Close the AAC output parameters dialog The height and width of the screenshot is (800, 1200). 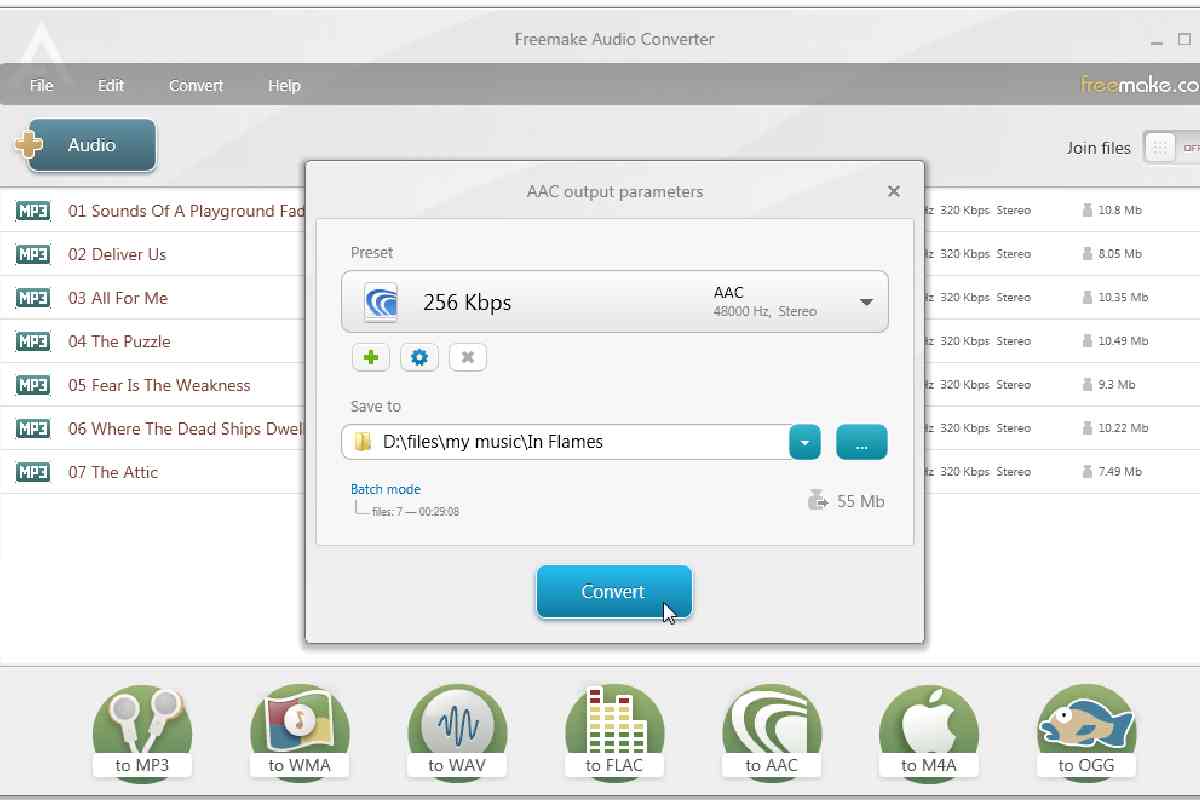[x=894, y=191]
